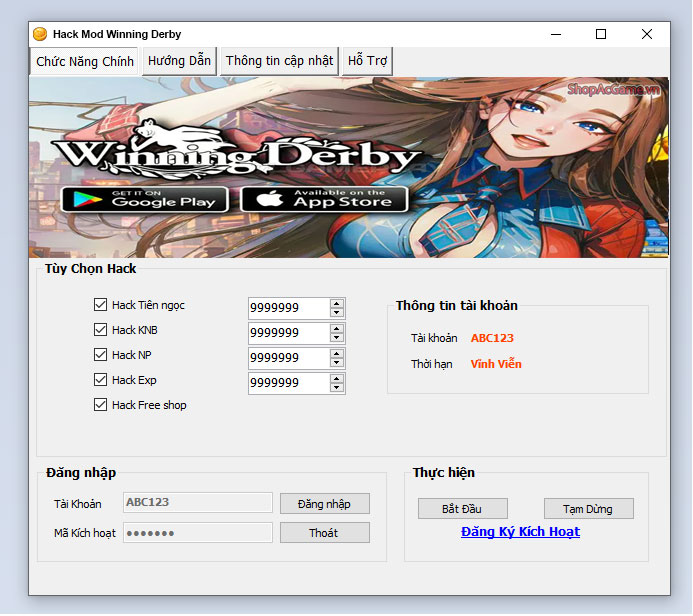Close the Hack Mod Winning Derby window
693x616 pixels.
(x=647, y=34)
